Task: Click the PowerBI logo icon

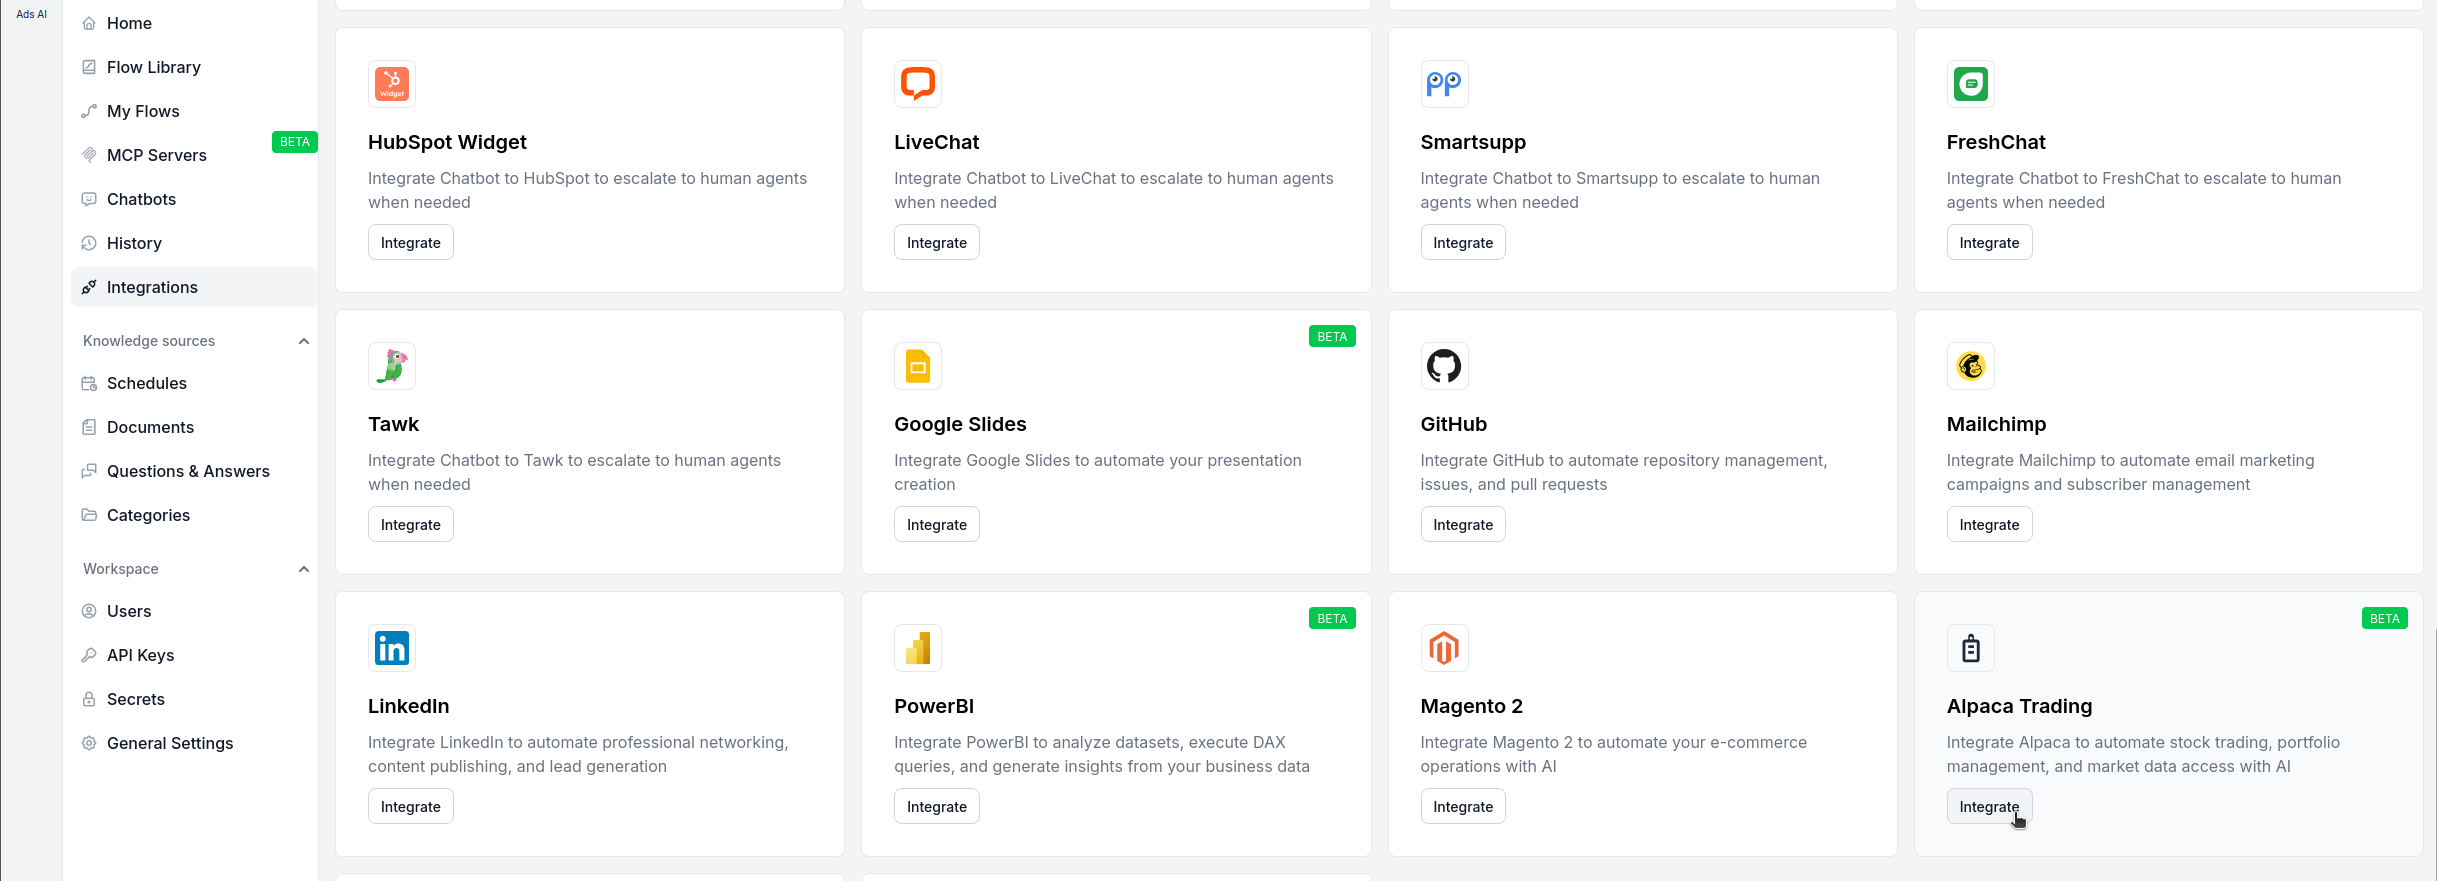Action: tap(918, 648)
